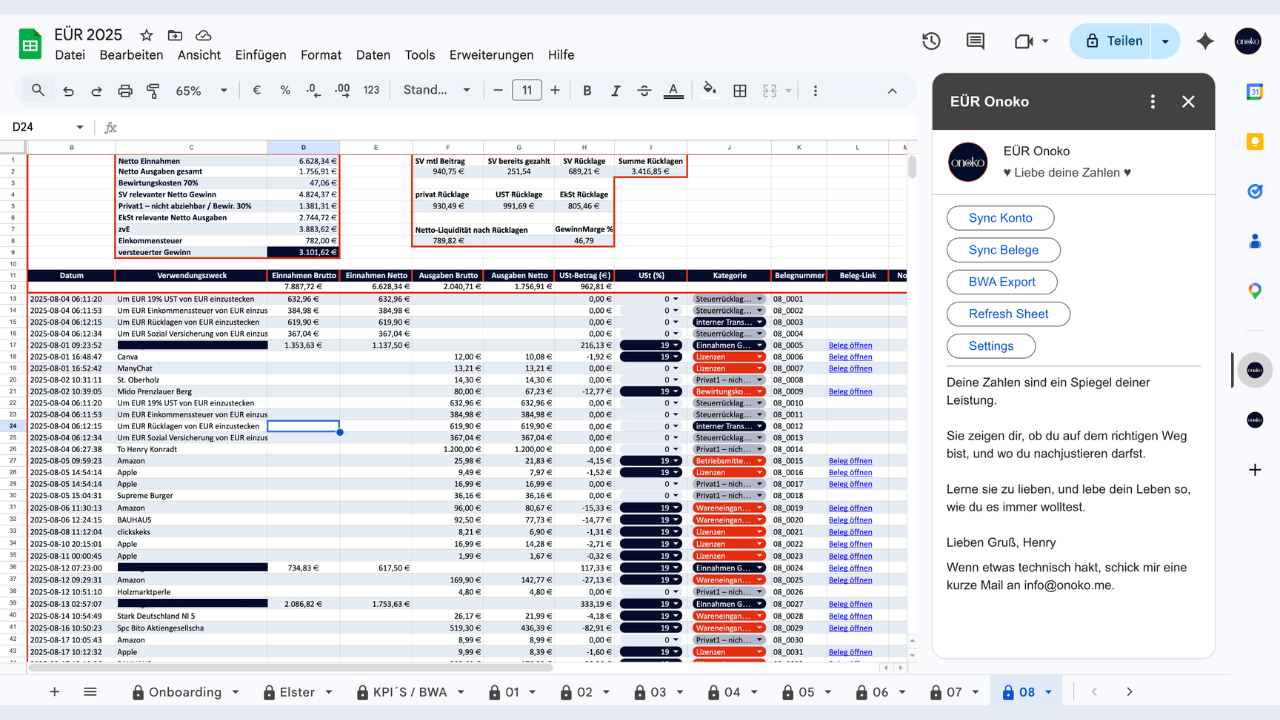Open version history clock icon

931,41
